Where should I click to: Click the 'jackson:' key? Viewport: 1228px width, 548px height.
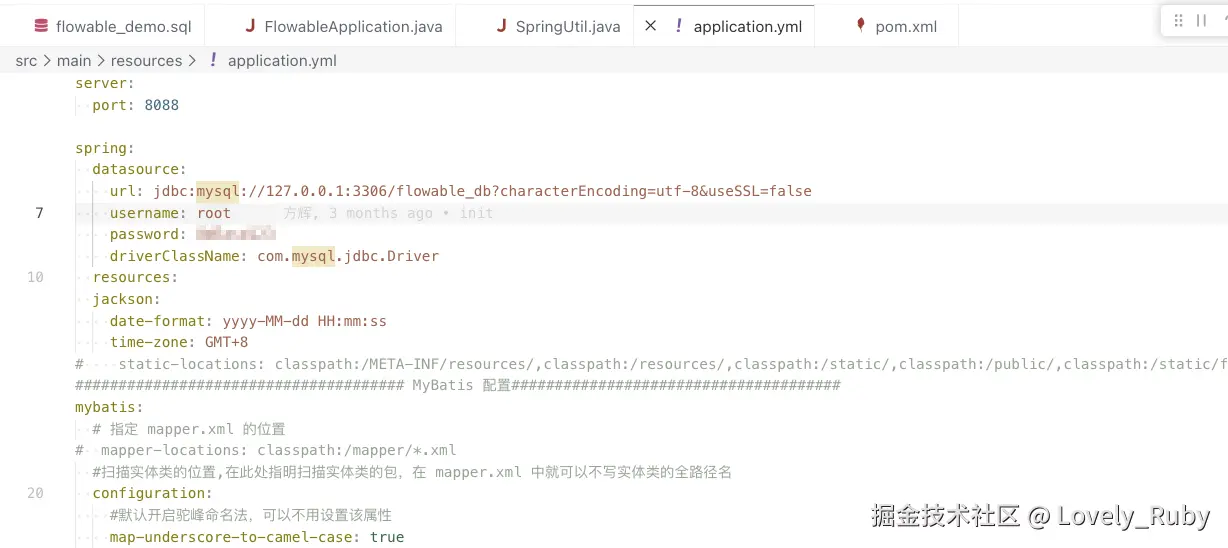pyautogui.click(x=126, y=299)
